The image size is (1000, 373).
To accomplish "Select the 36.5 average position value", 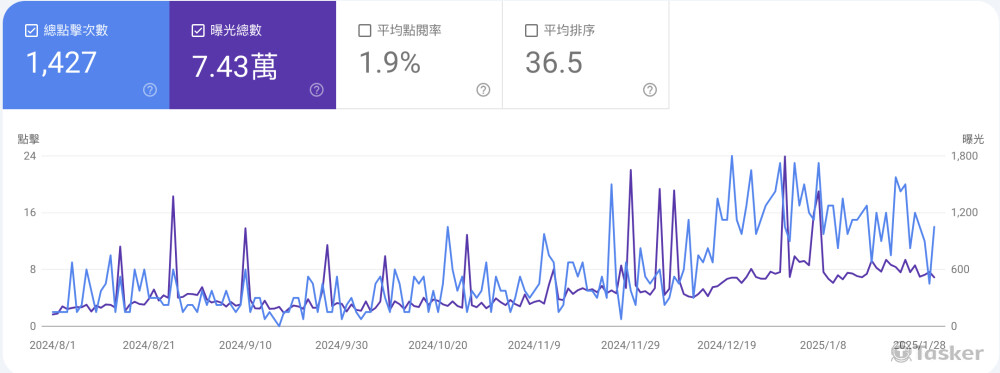I will coord(554,62).
